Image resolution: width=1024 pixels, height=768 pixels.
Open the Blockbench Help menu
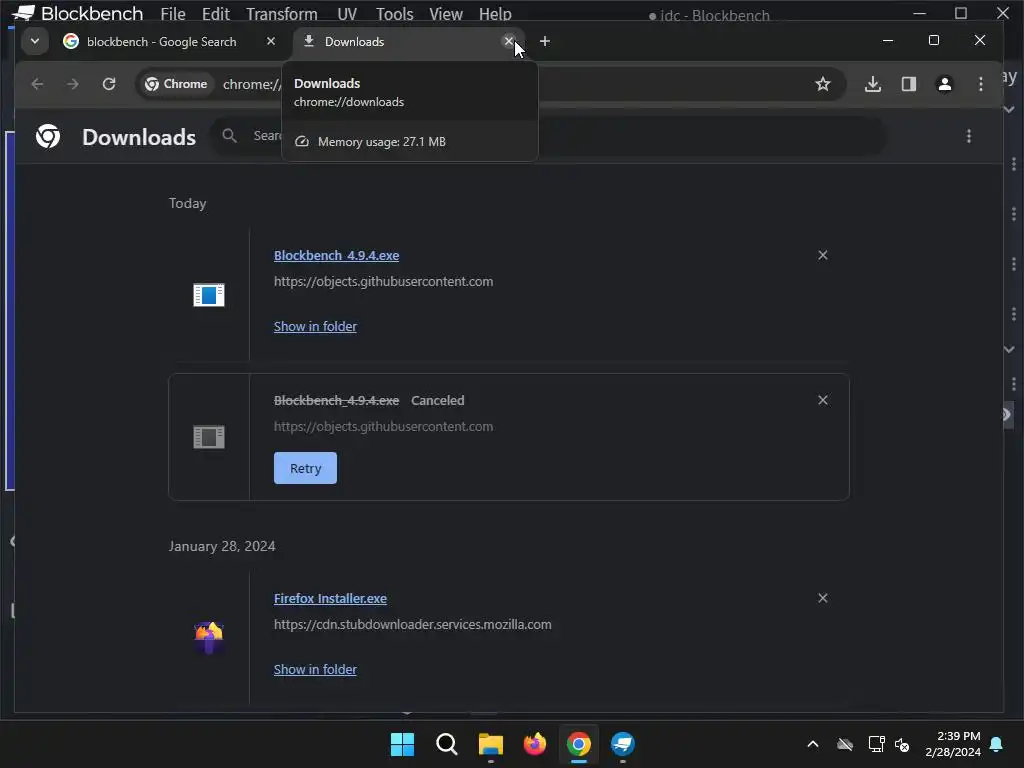point(495,14)
